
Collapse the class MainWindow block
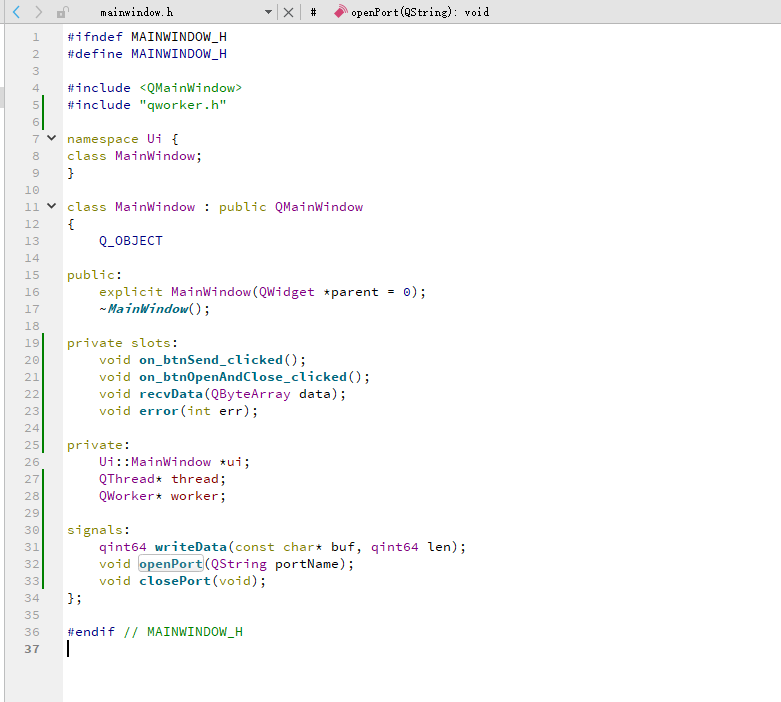(51, 206)
